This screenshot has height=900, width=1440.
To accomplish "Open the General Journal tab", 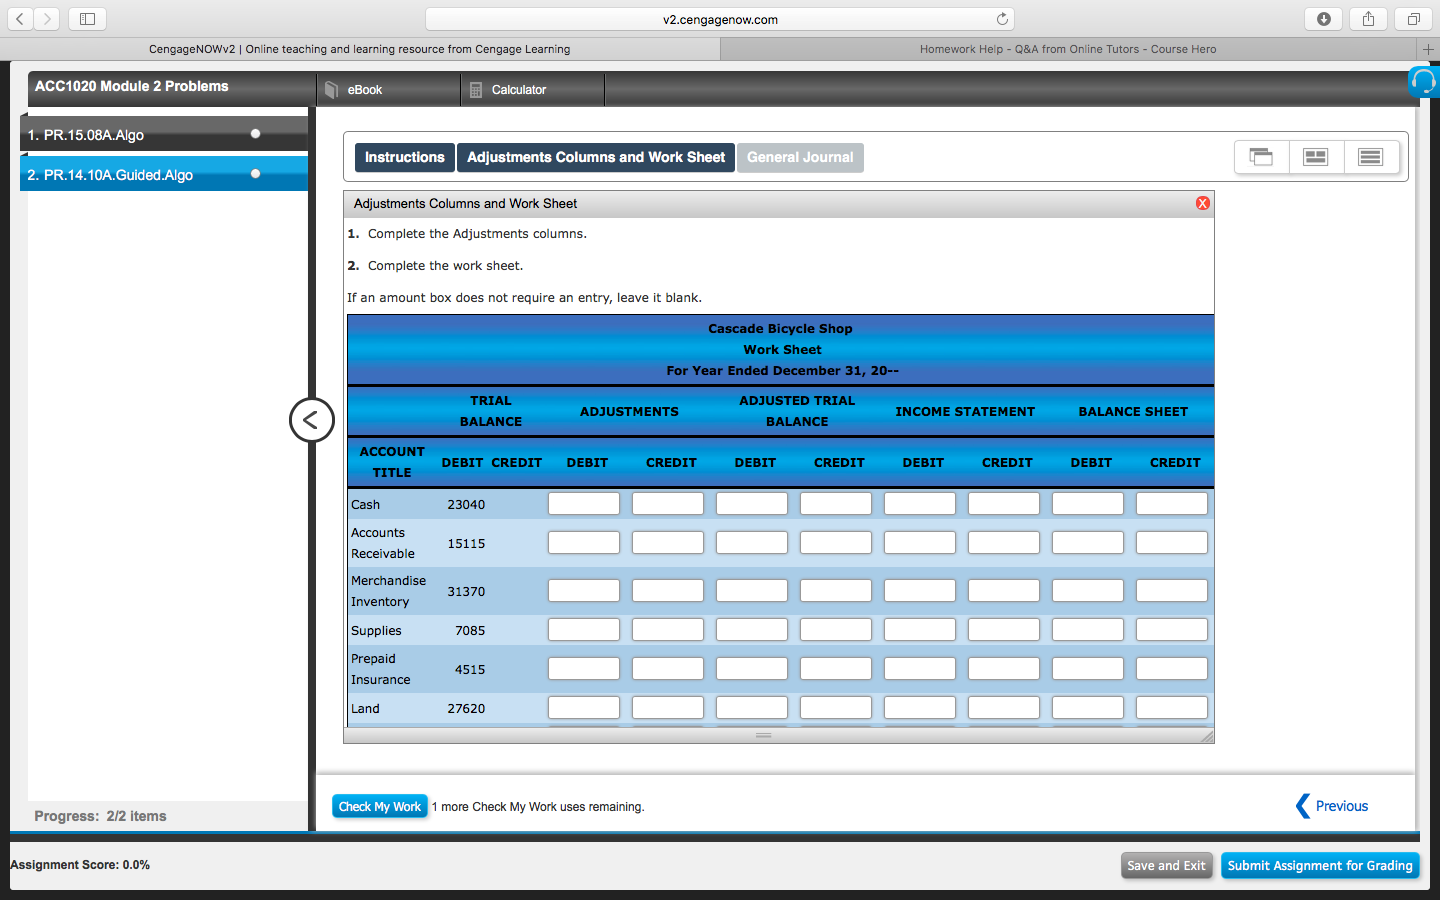I will click(800, 158).
